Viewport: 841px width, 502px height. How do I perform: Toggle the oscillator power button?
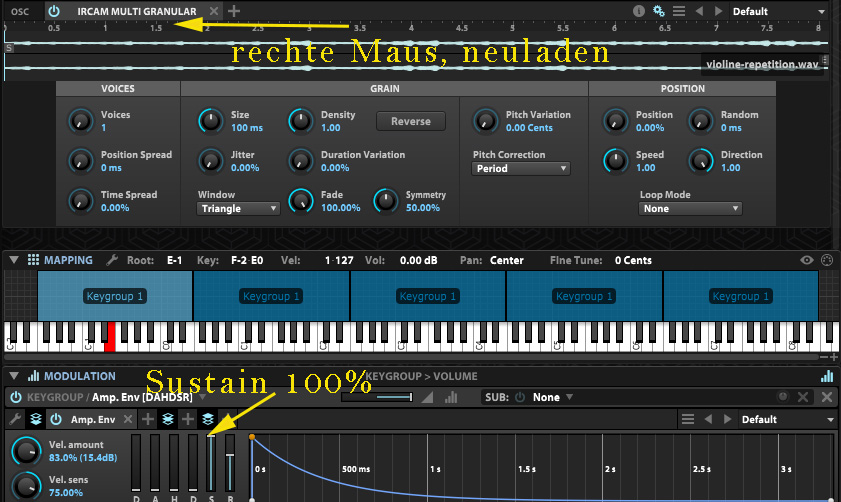[x=54, y=11]
